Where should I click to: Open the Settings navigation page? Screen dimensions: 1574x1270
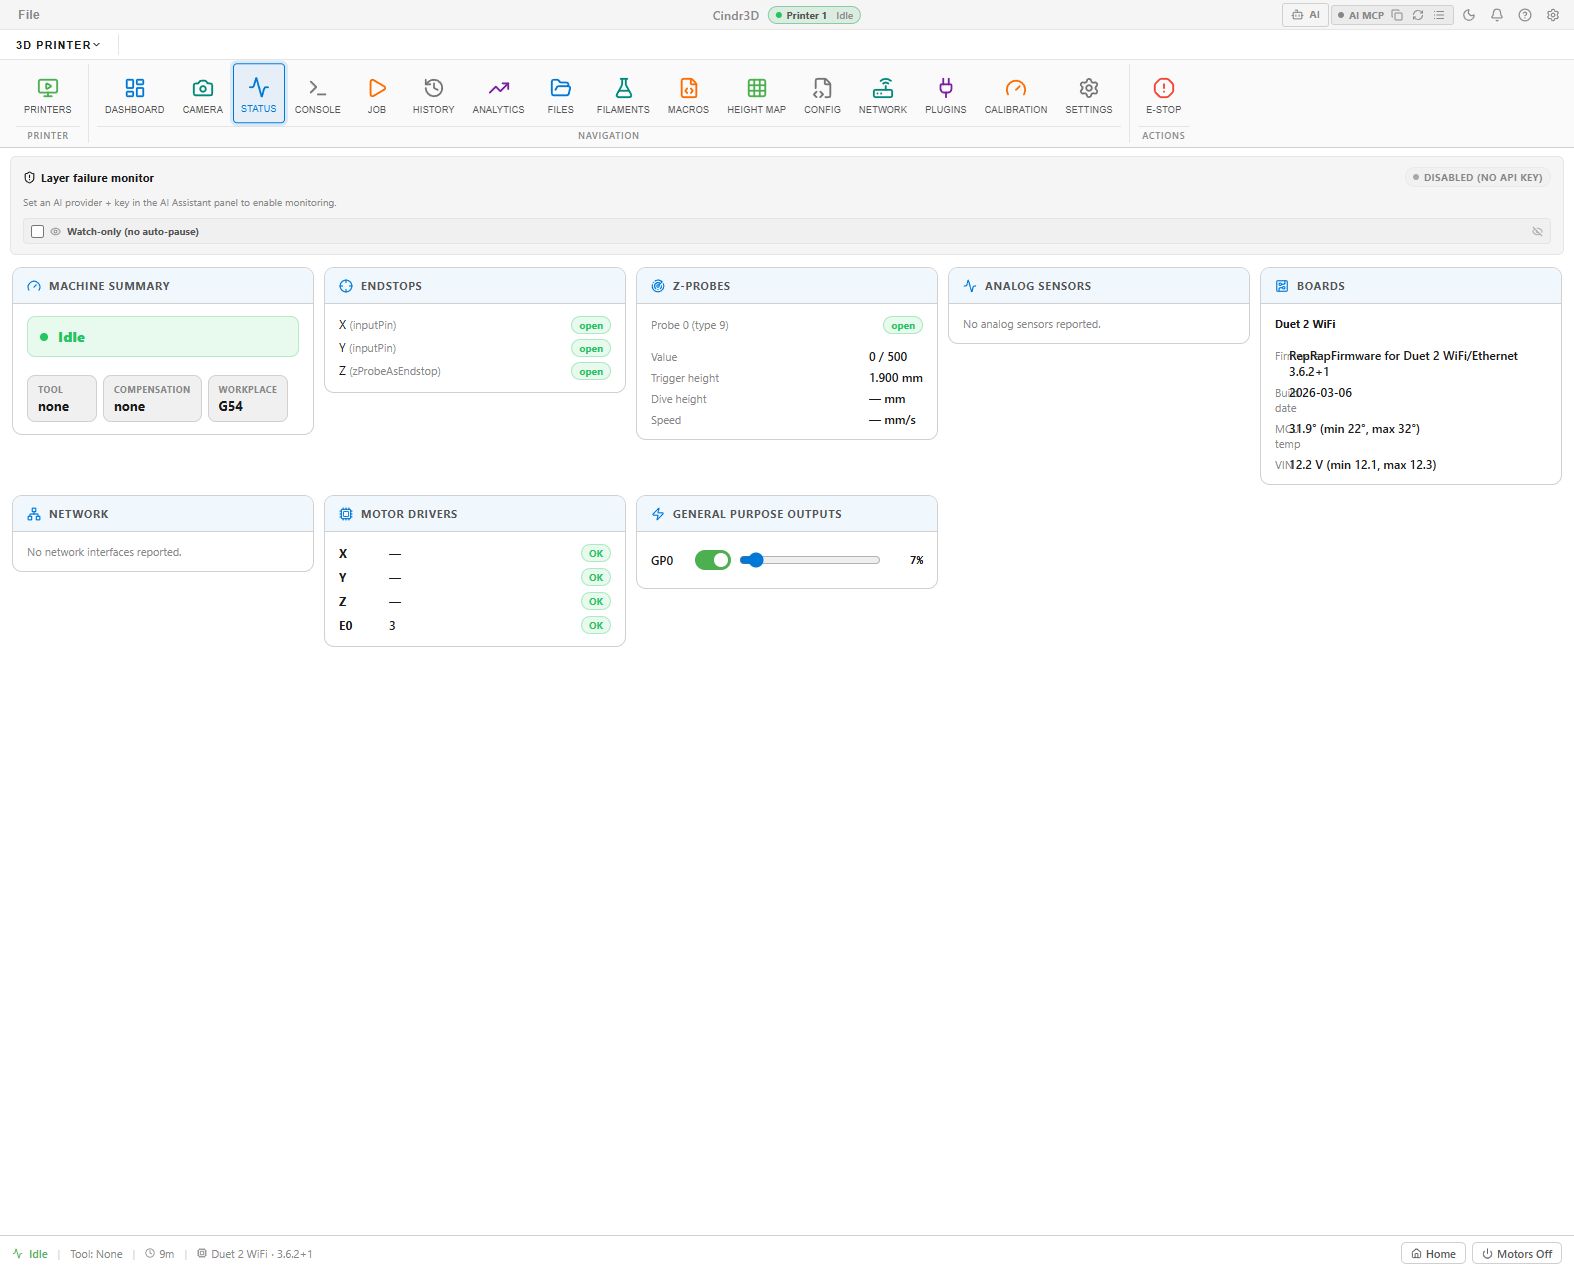point(1089,94)
